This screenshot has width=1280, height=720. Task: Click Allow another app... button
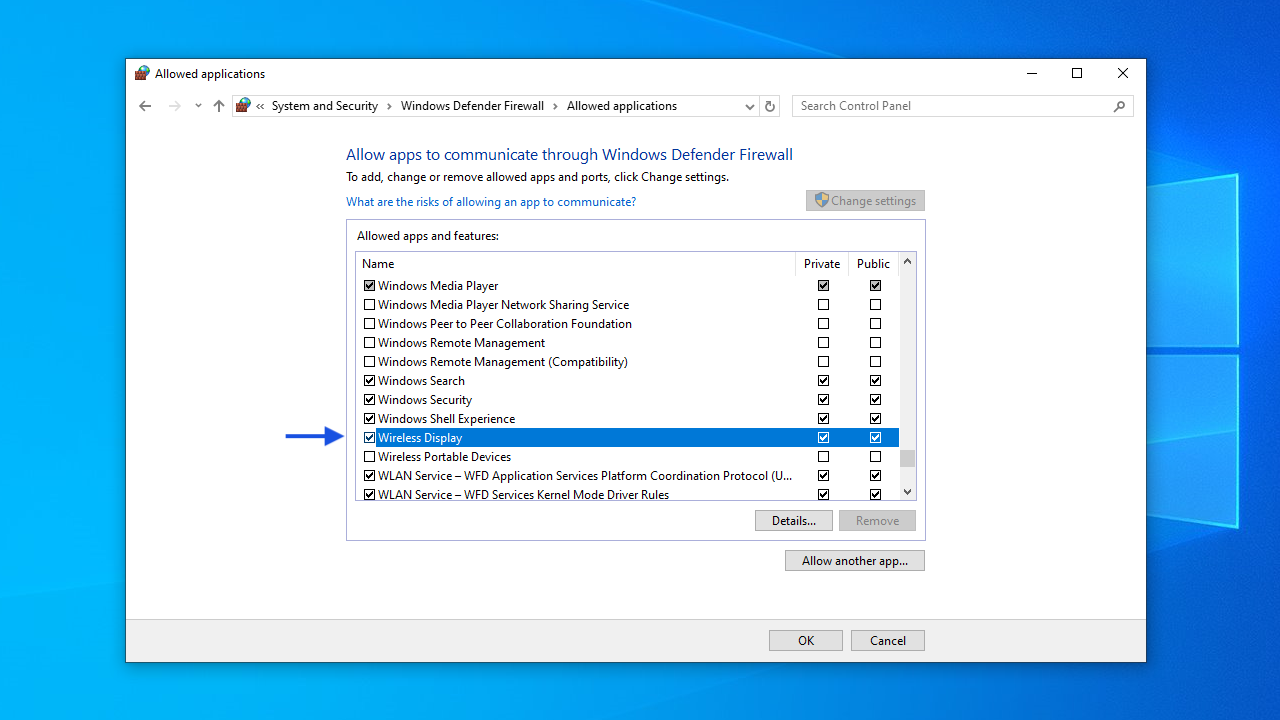(855, 561)
